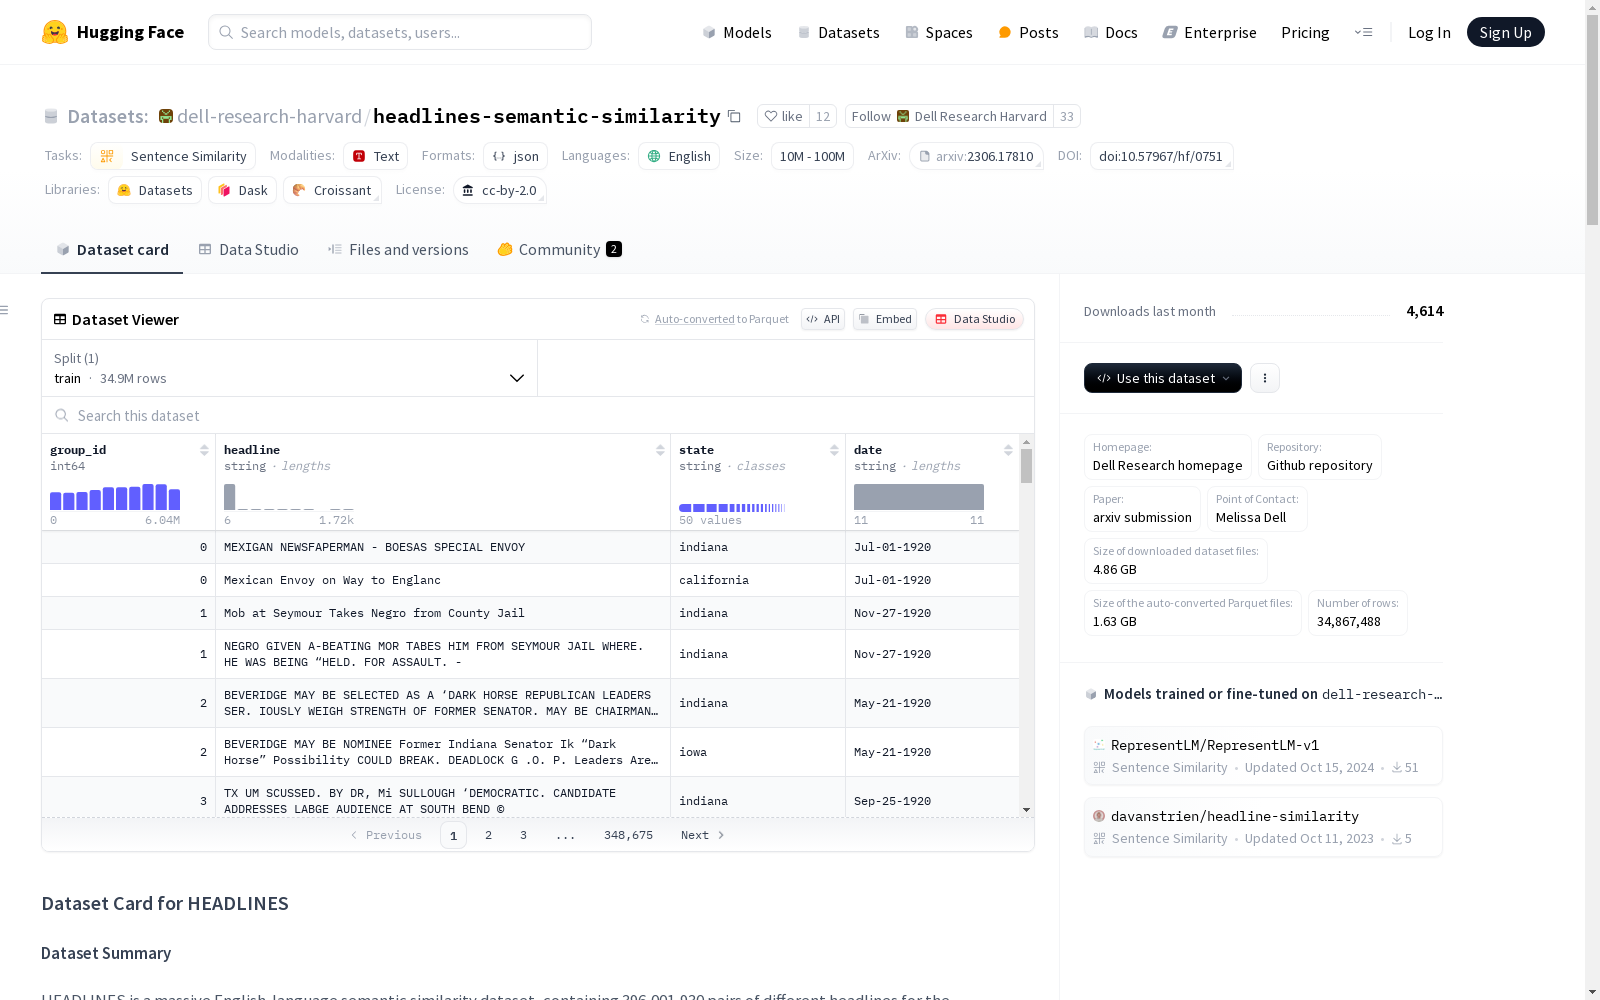
Task: Sort the state column
Action: click(x=834, y=450)
